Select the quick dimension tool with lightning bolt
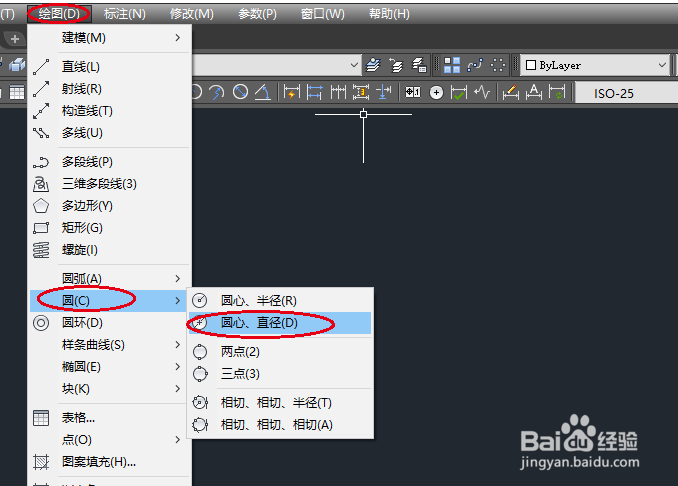Screen dimensions: 678x486 tap(291, 92)
